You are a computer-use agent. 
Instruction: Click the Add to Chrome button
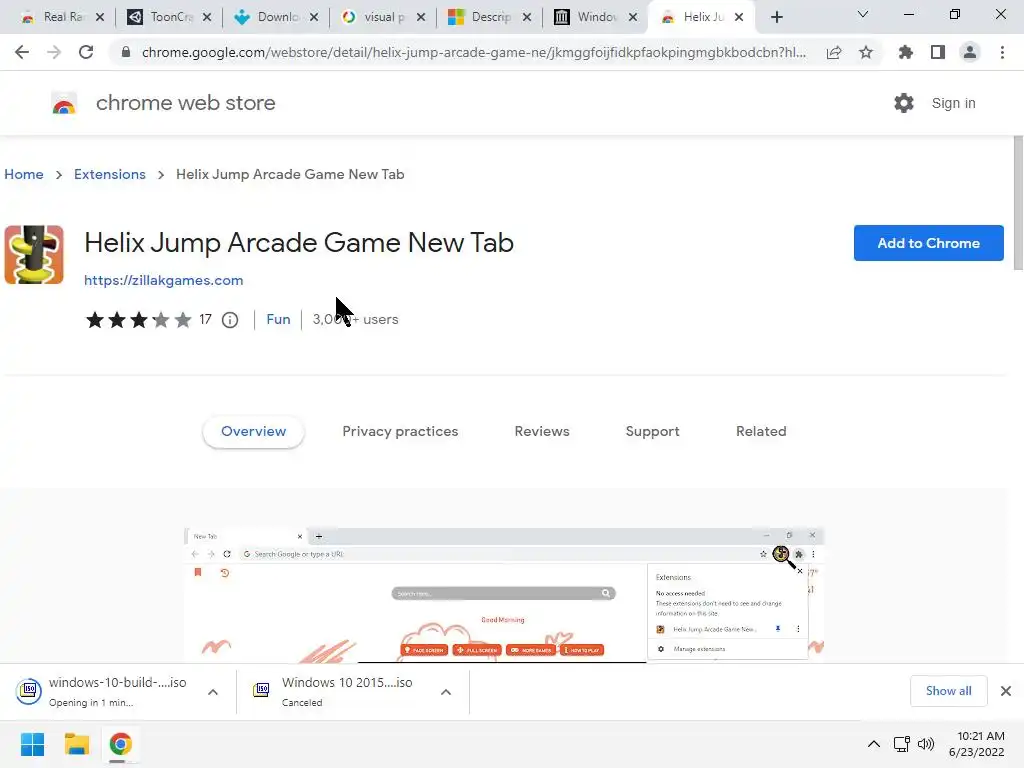(929, 243)
